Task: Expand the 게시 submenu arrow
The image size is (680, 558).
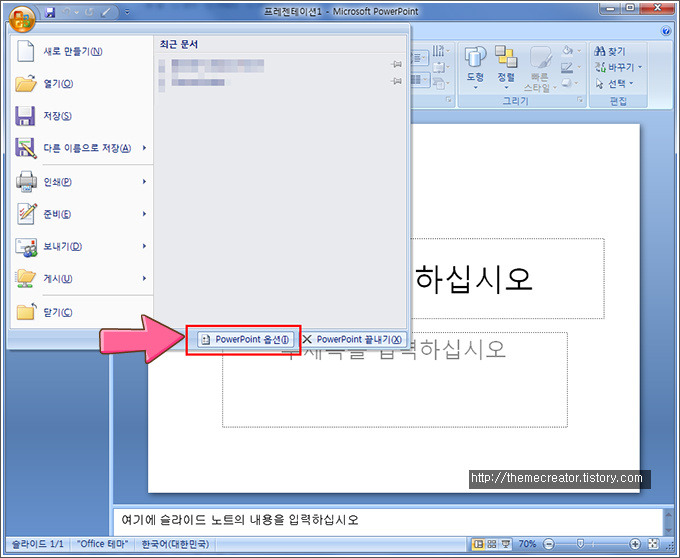Action: (144, 278)
